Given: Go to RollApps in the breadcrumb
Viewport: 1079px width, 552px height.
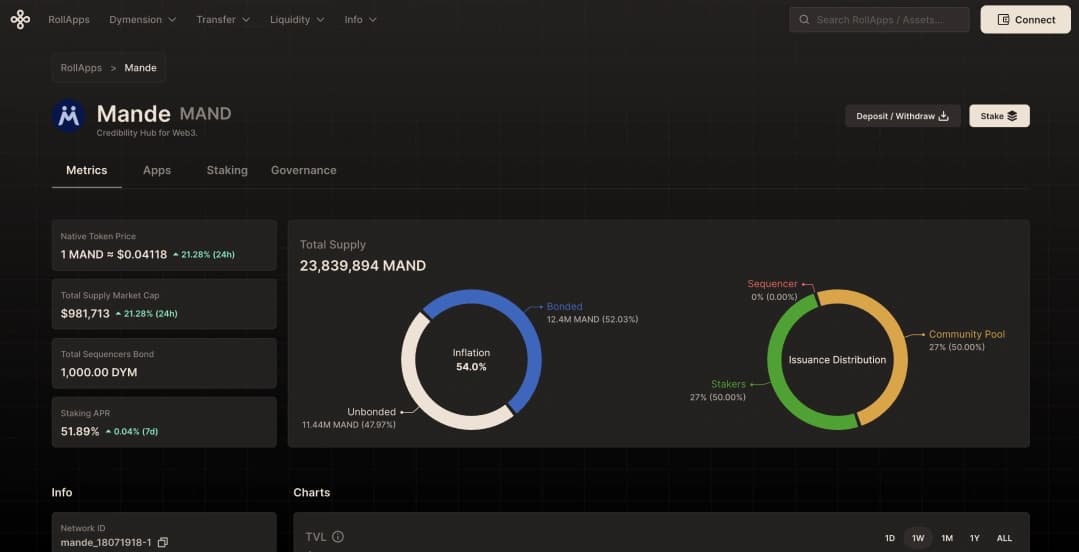Looking at the screenshot, I should 81,68.
